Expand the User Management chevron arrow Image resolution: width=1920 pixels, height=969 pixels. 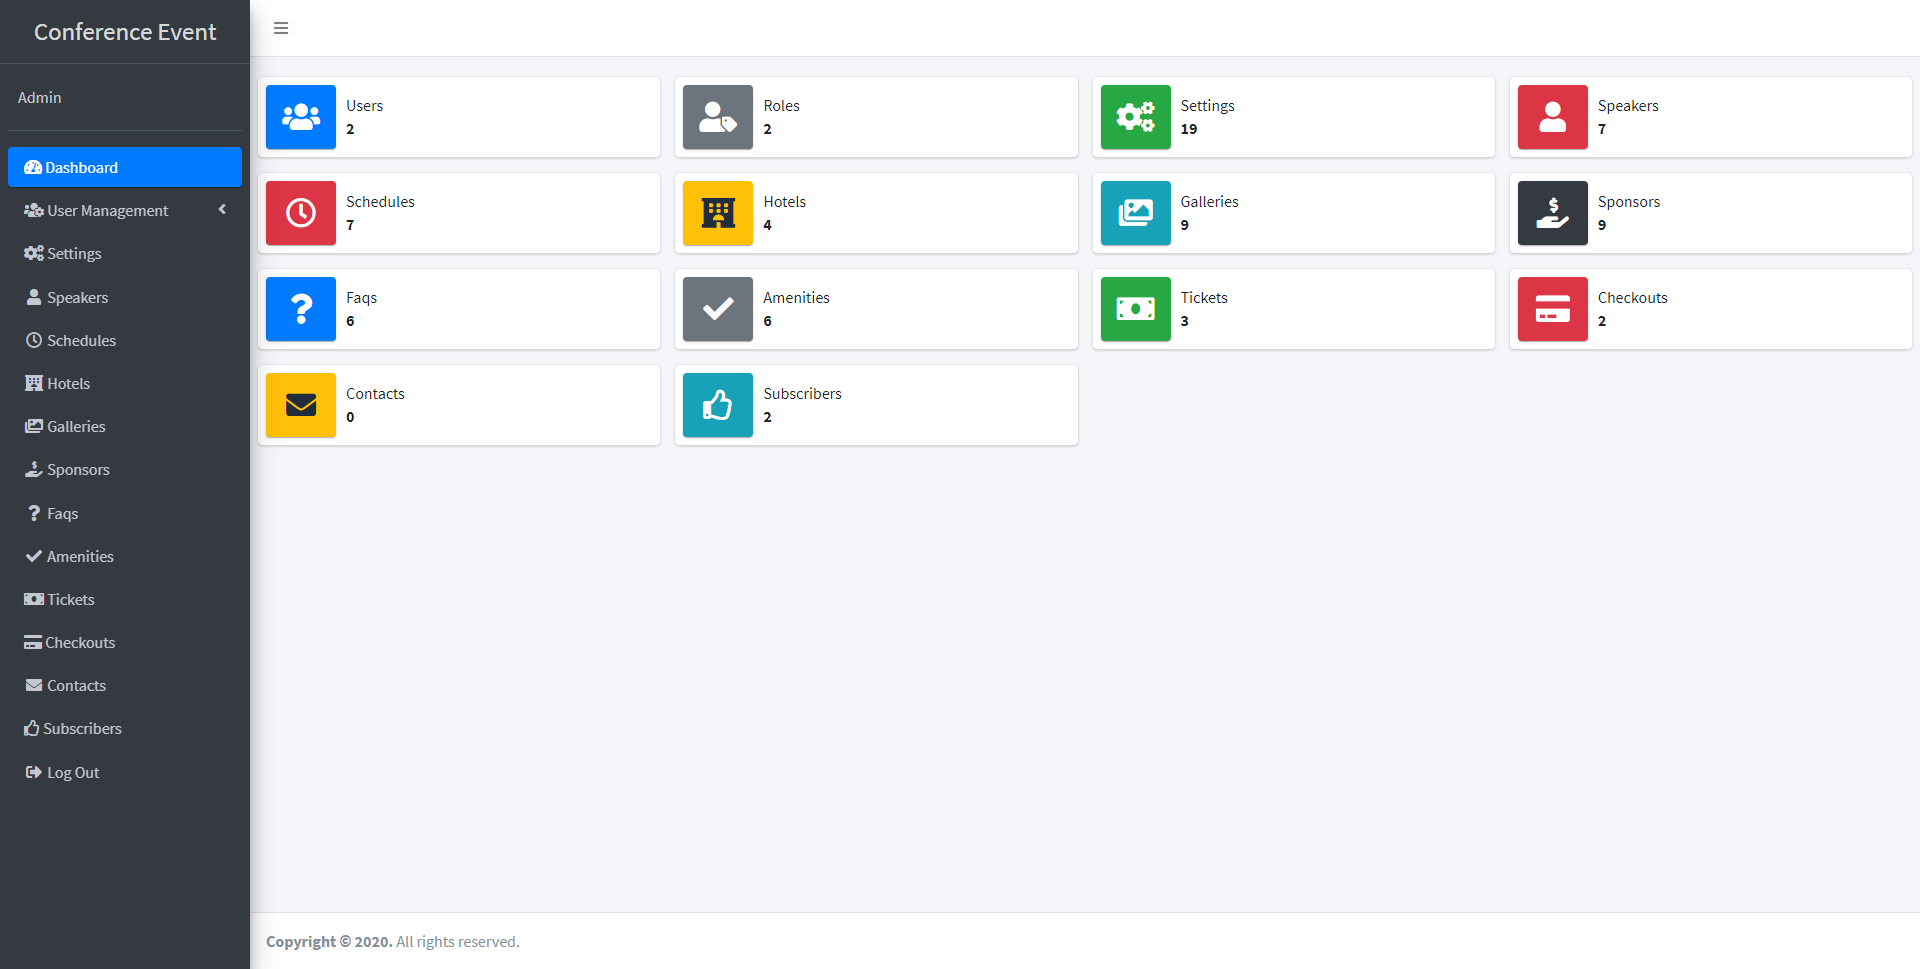click(x=222, y=209)
